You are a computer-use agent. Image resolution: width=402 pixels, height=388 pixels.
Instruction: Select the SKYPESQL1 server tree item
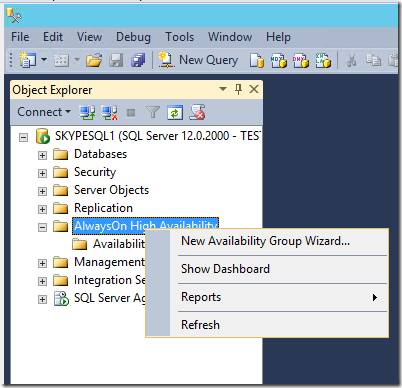[157, 136]
